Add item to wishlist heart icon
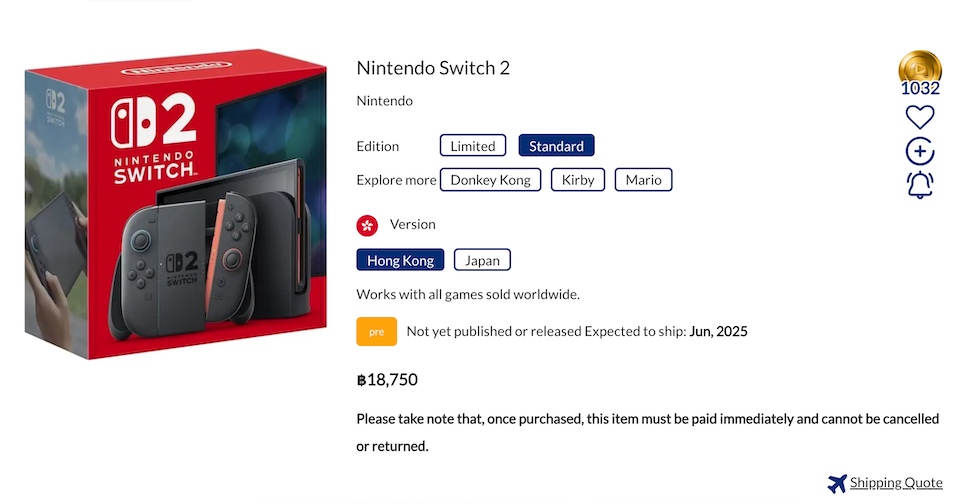Viewport: 968px width, 504px height. coord(920,117)
